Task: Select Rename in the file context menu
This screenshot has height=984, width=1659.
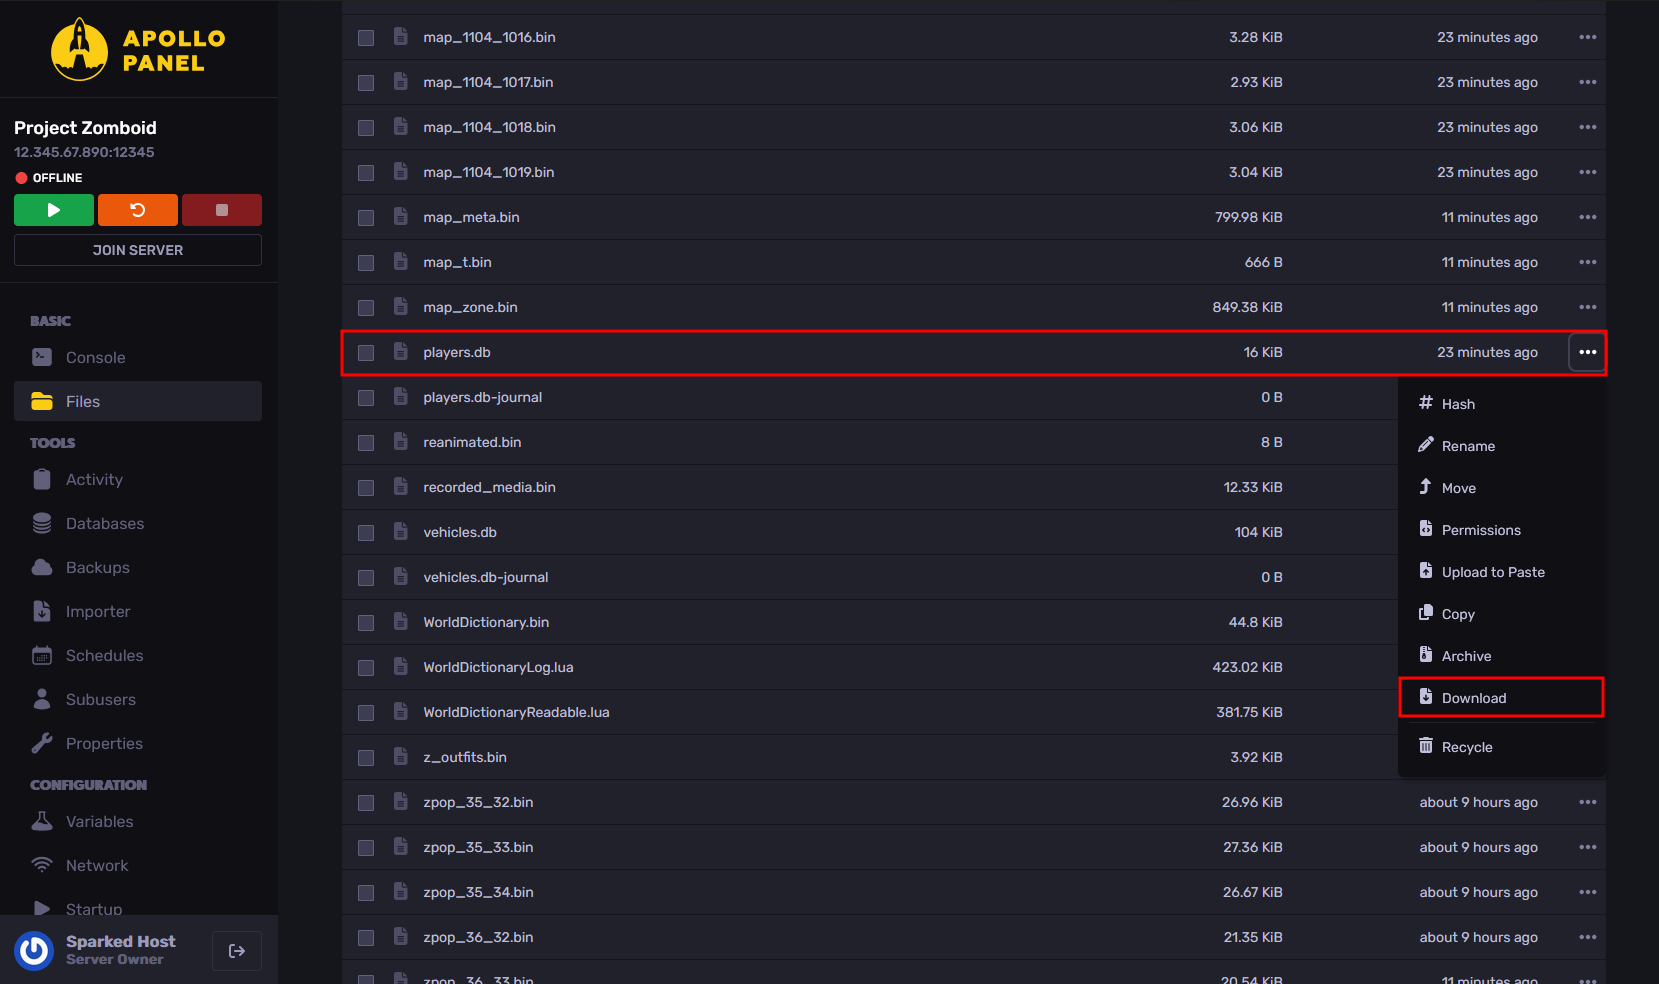Action: [x=1467, y=446]
